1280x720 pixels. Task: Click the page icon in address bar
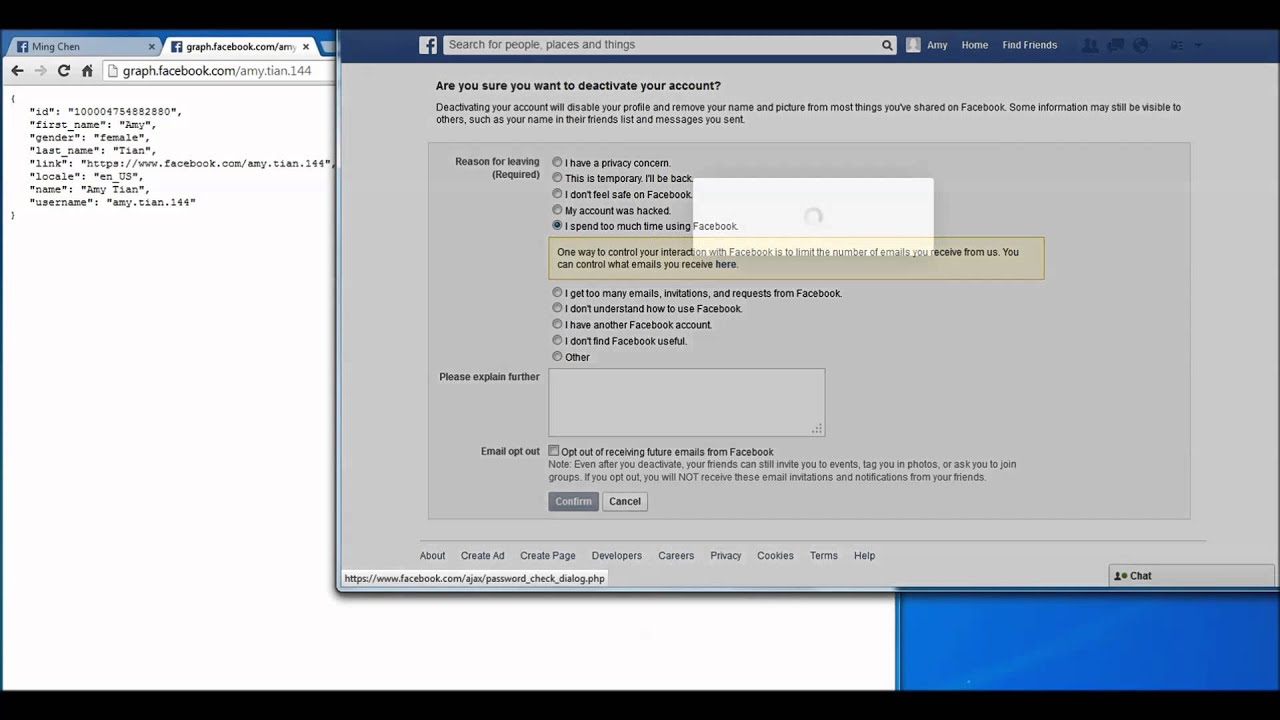point(113,71)
